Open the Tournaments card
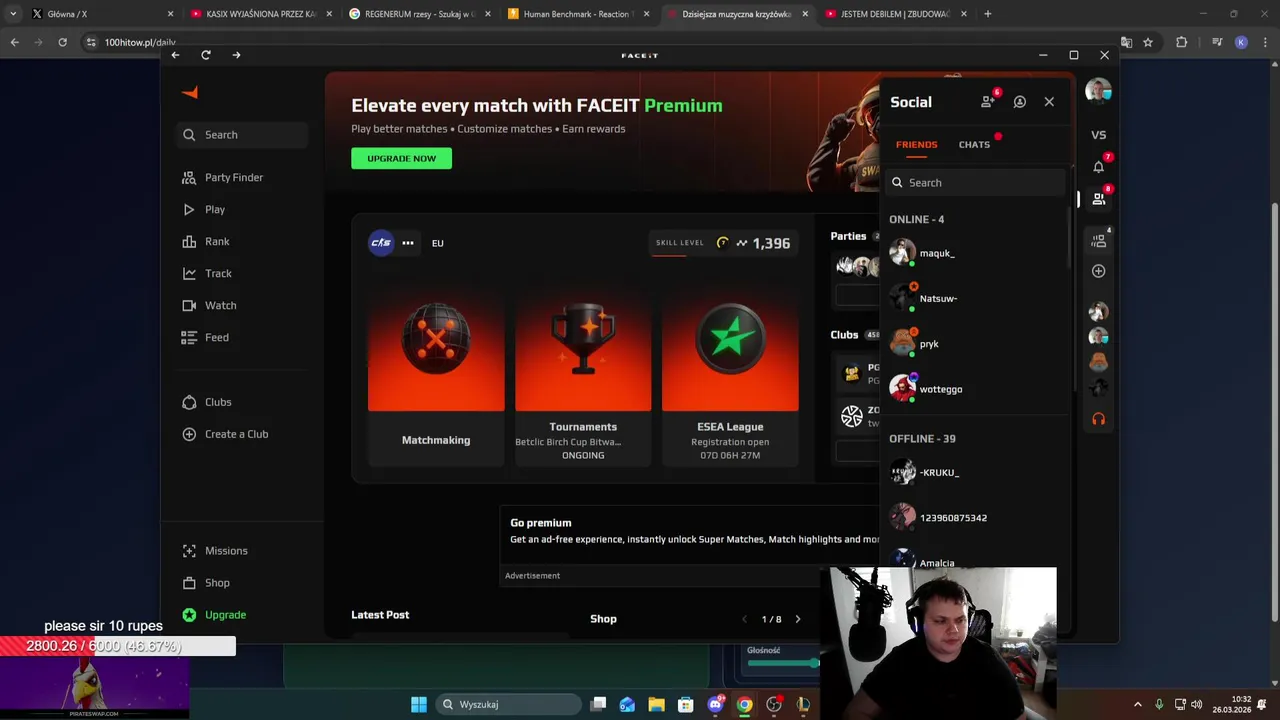This screenshot has width=1280, height=720. [583, 374]
